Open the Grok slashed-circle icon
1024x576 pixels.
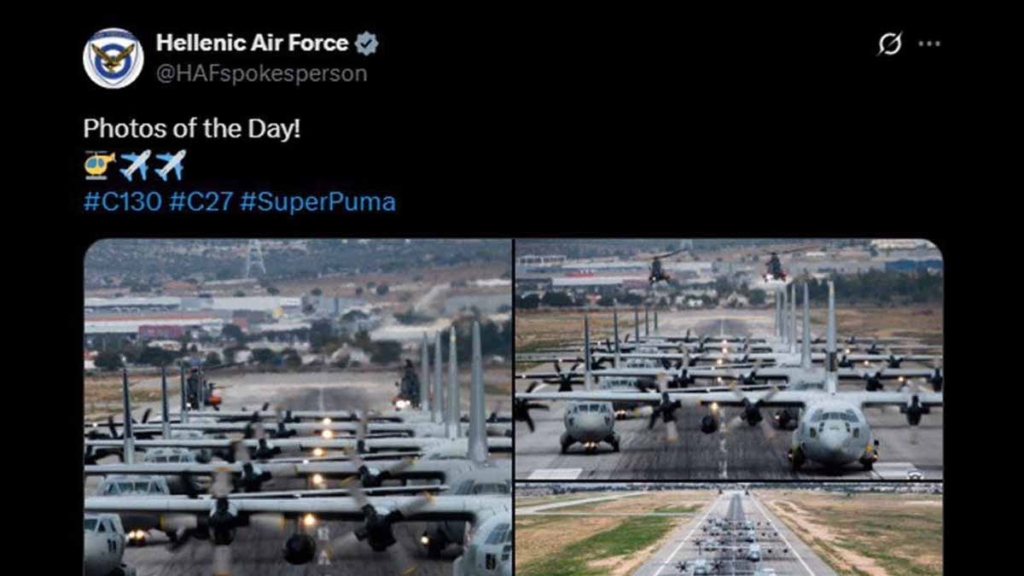pos(889,44)
